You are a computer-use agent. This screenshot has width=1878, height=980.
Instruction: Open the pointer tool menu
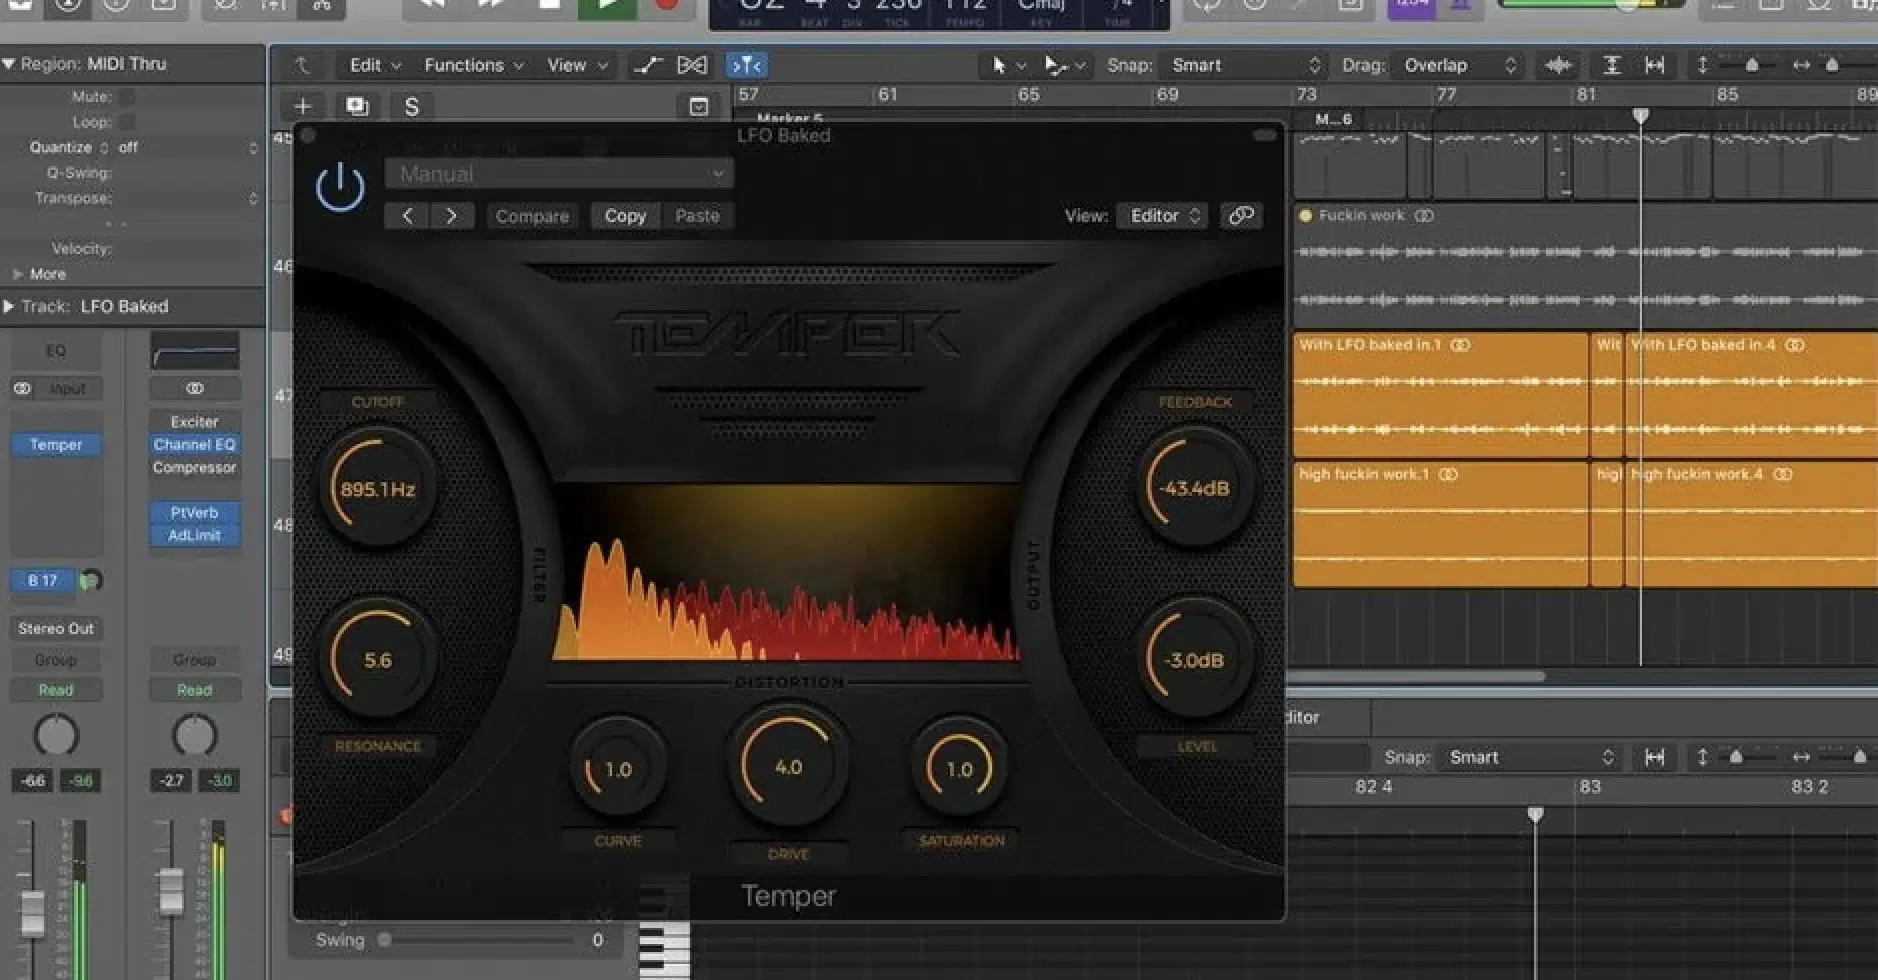[x=1007, y=65]
